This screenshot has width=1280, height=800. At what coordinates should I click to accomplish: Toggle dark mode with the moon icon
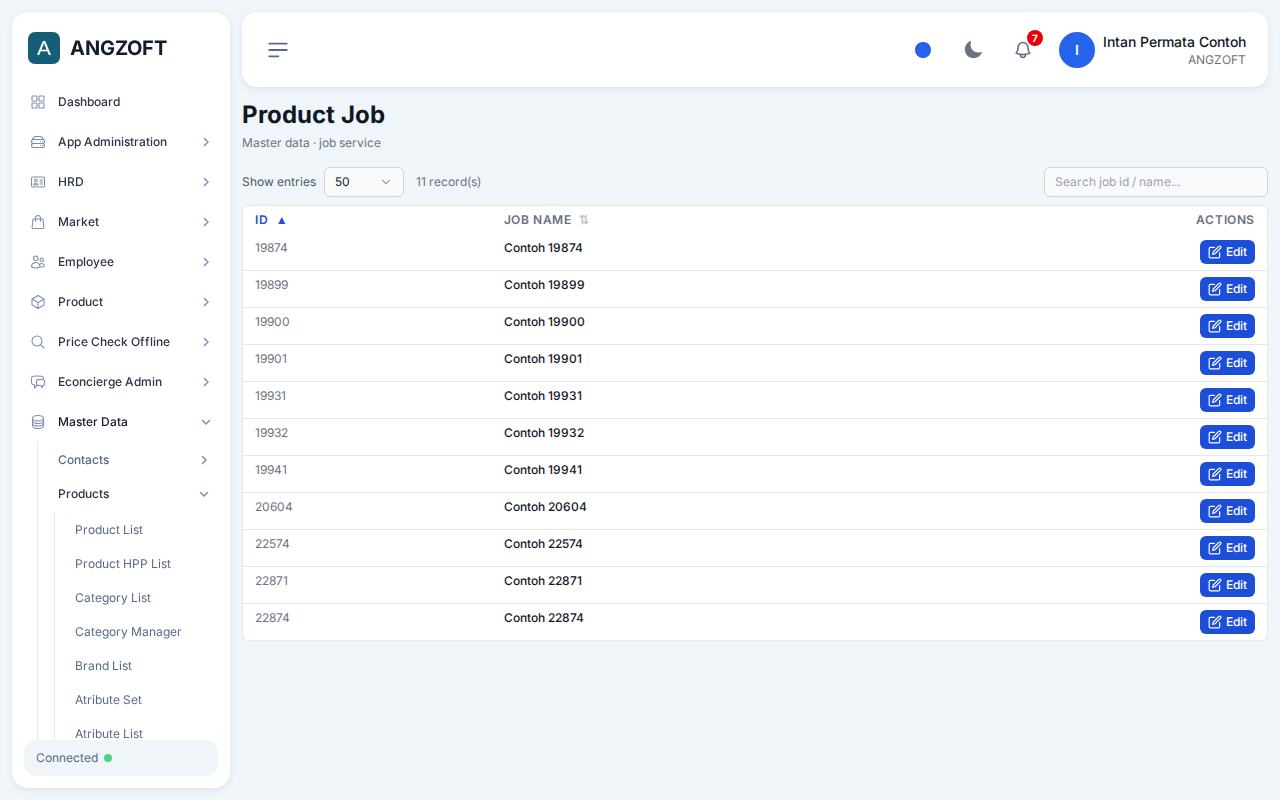coord(973,50)
